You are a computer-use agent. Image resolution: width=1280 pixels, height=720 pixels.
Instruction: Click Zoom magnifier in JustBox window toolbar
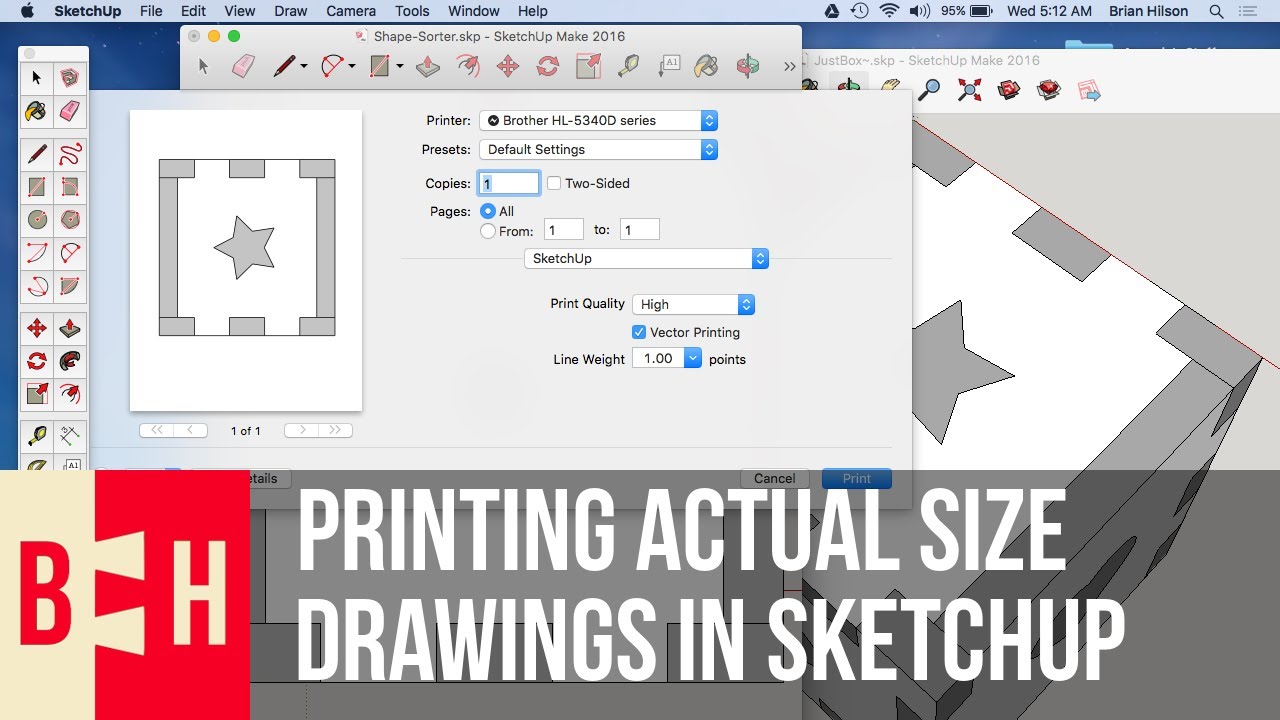point(929,90)
